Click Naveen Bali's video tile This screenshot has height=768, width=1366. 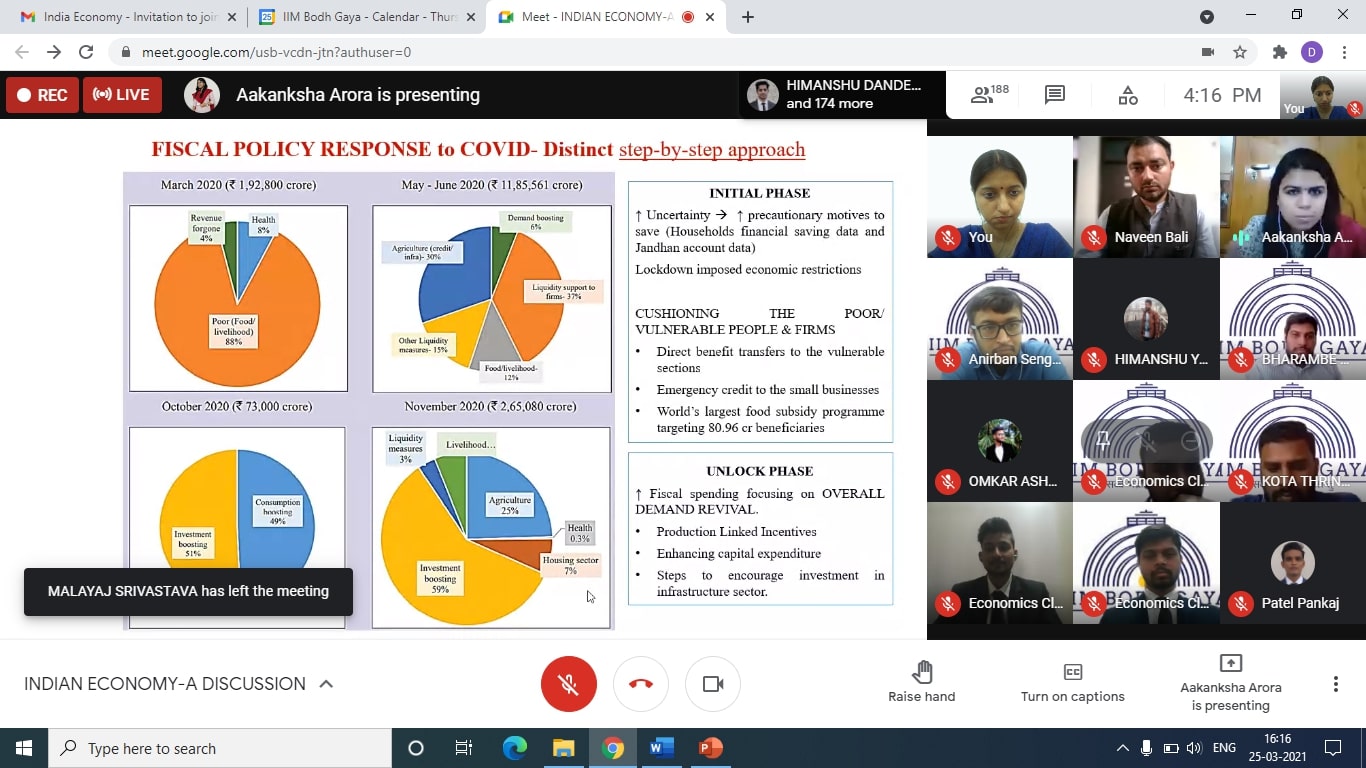tap(1146, 196)
